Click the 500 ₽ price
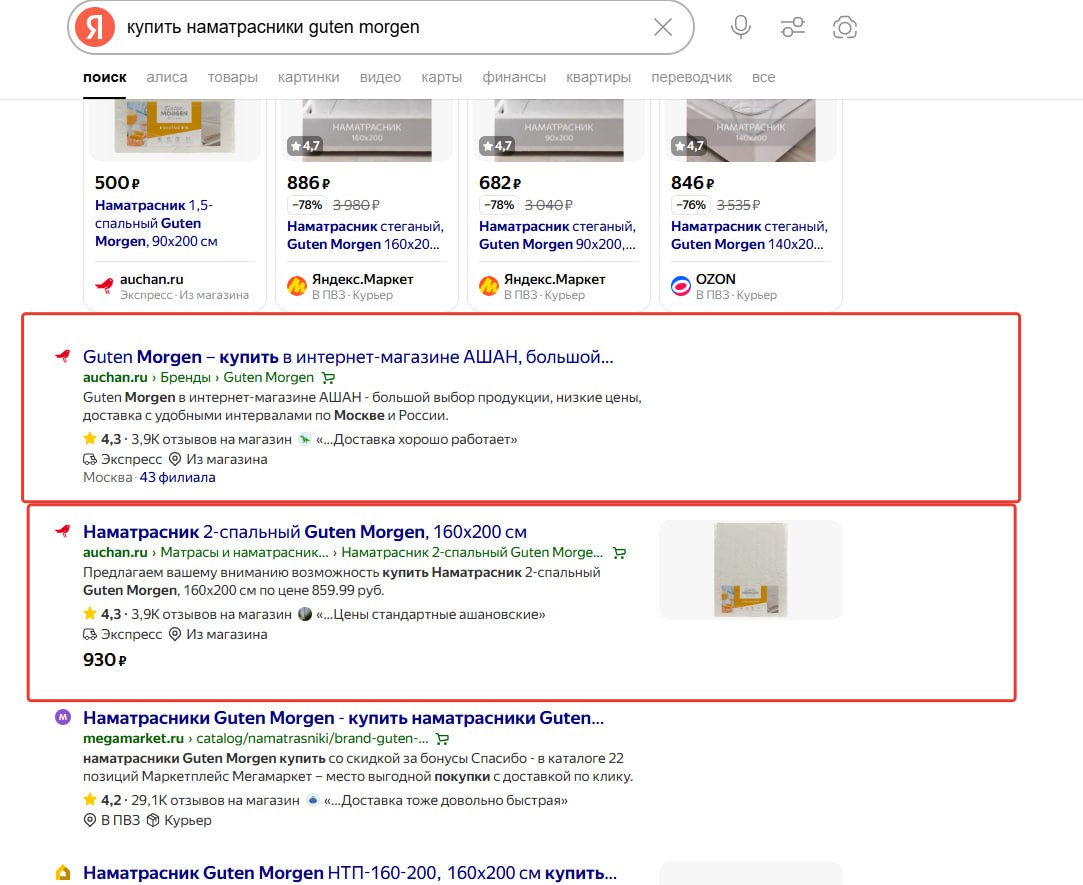The image size is (1083, 885). tap(117, 183)
